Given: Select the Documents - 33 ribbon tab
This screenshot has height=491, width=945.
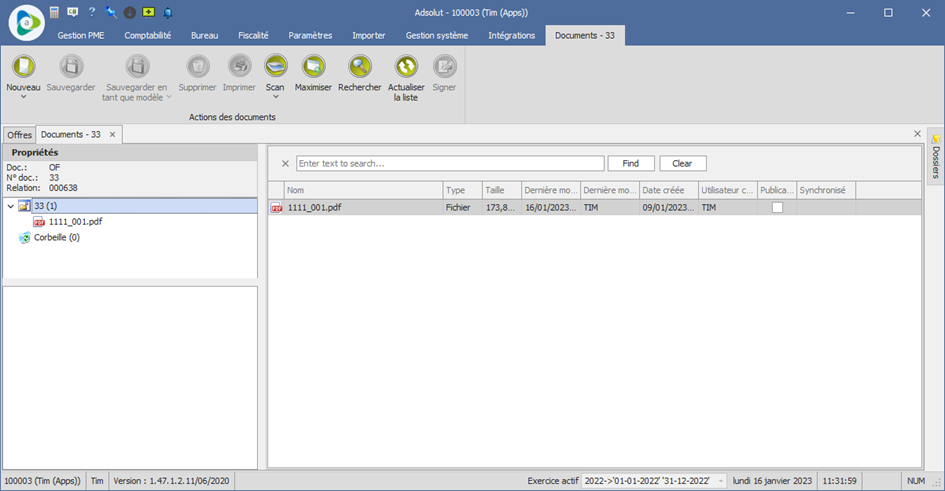Looking at the screenshot, I should point(585,36).
